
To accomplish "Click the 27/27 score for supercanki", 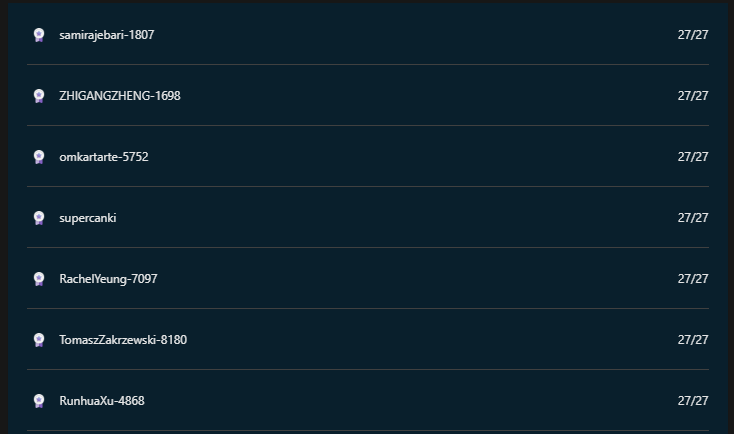I will coord(693,218).
